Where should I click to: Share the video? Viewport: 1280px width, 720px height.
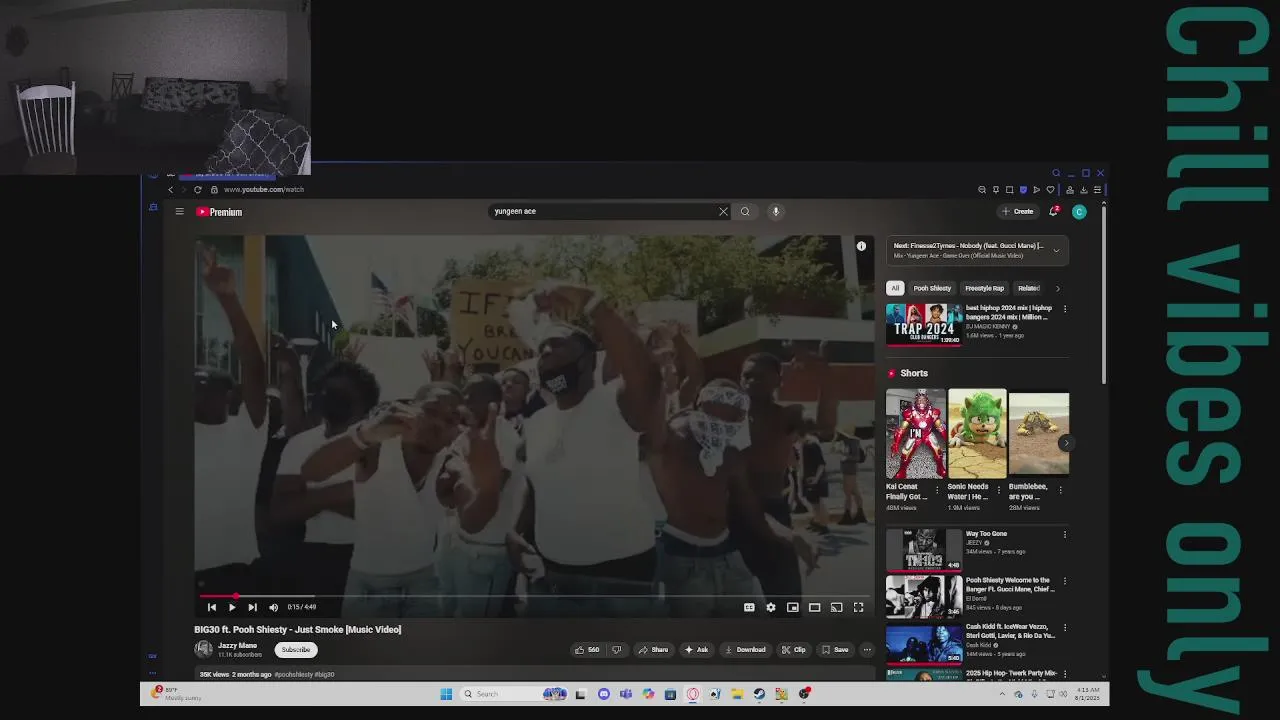pyautogui.click(x=653, y=650)
